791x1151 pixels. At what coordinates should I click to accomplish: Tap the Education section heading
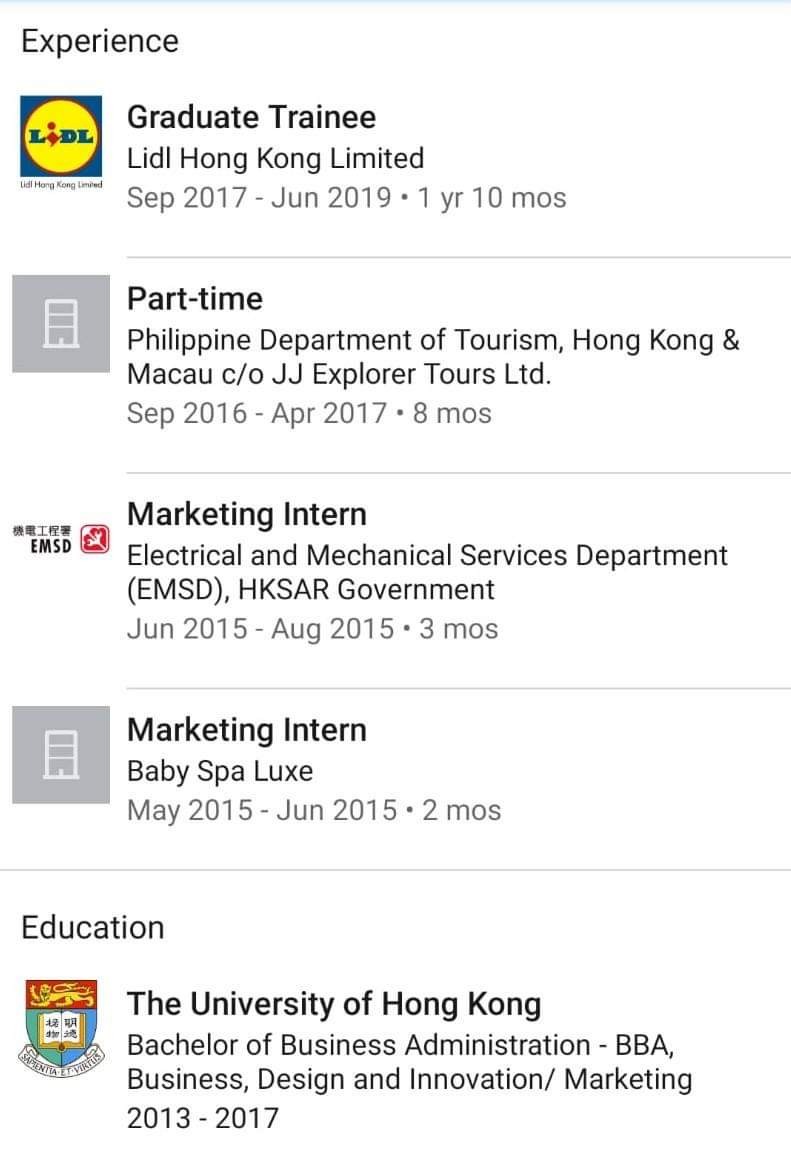pos(93,927)
